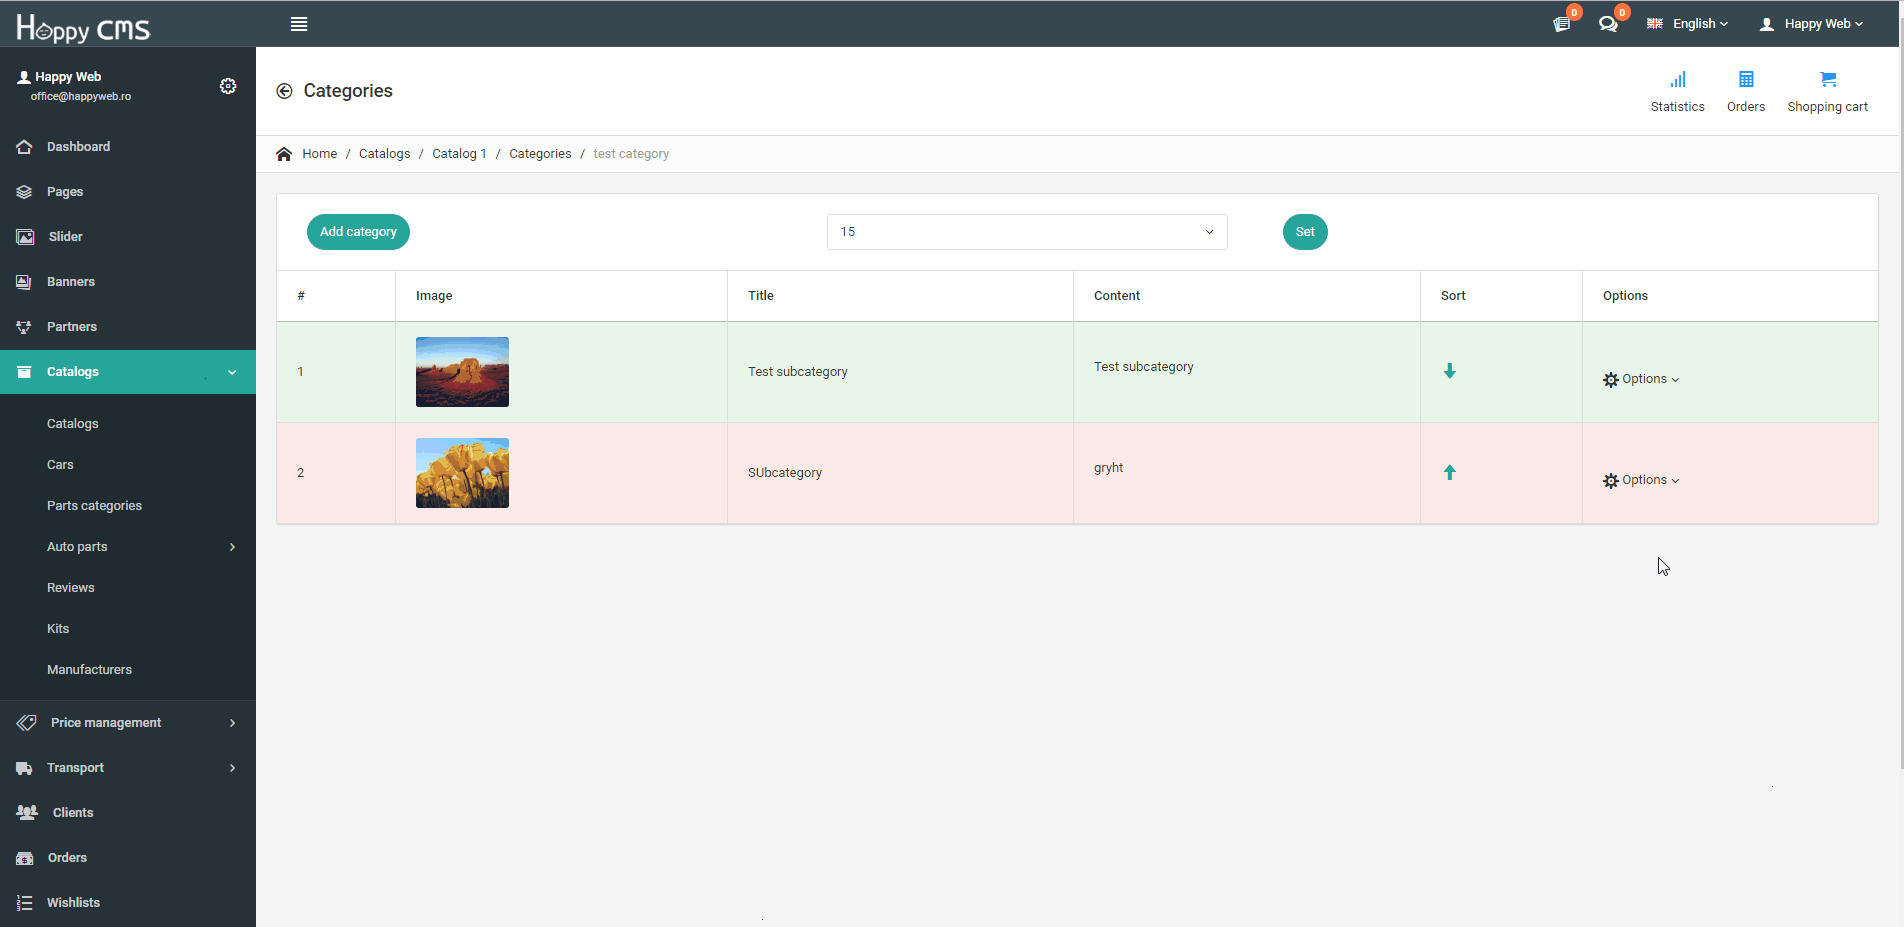
Task: Open the Shopping cart icon
Action: tap(1828, 80)
